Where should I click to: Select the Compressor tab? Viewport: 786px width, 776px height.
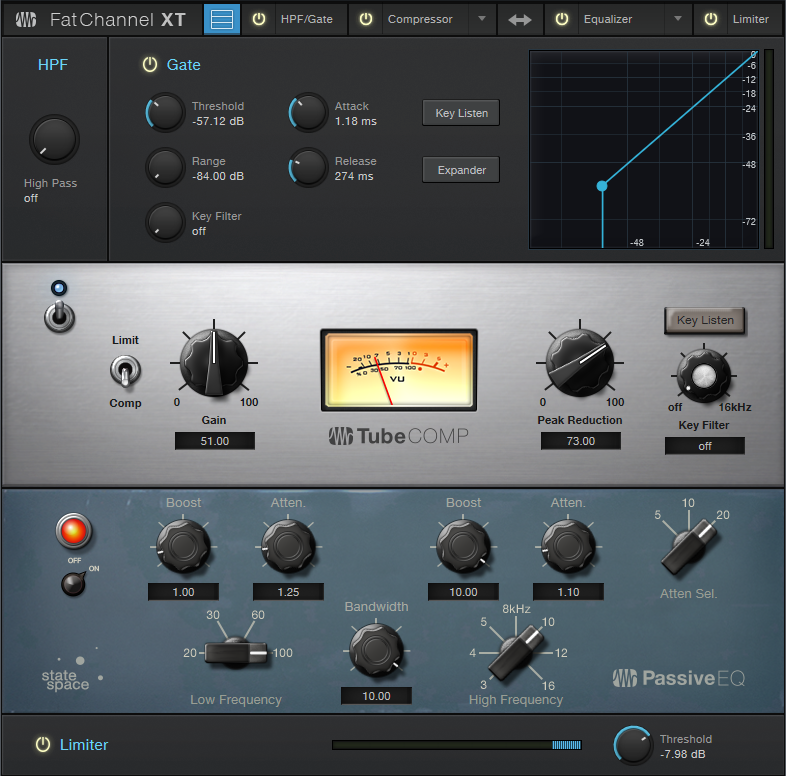420,19
